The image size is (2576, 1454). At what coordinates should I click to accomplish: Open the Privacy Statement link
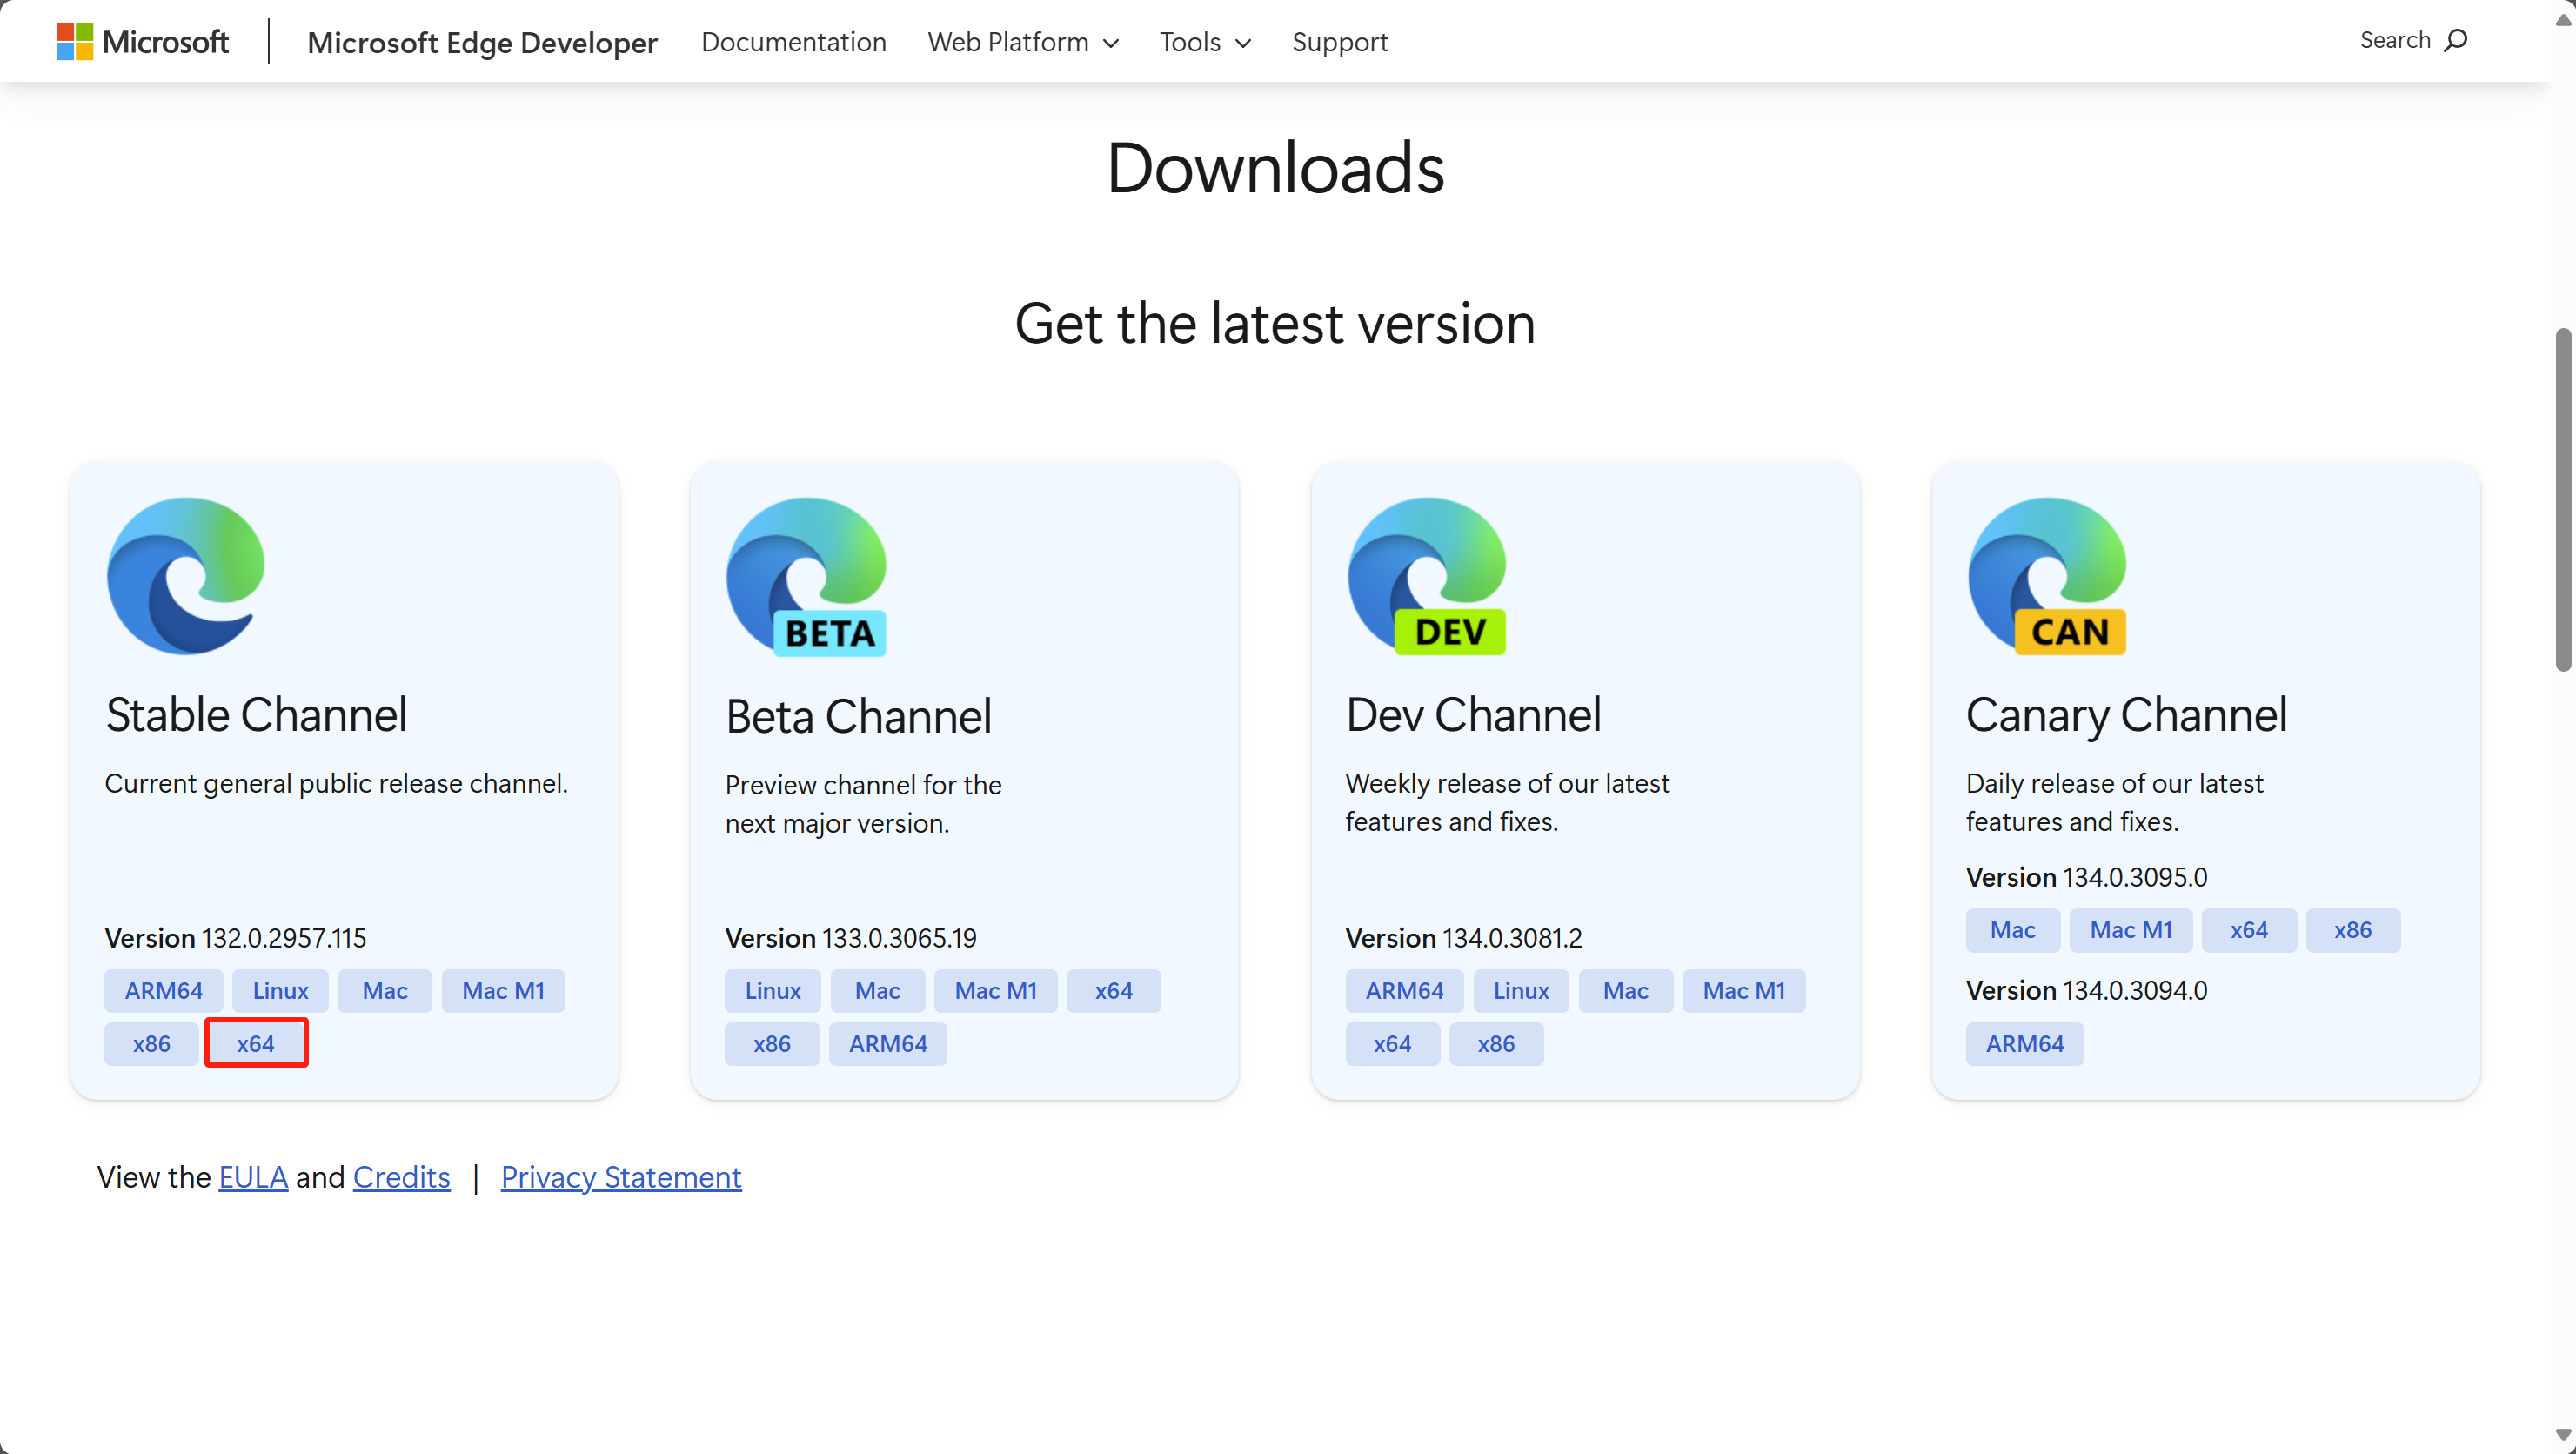621,1177
